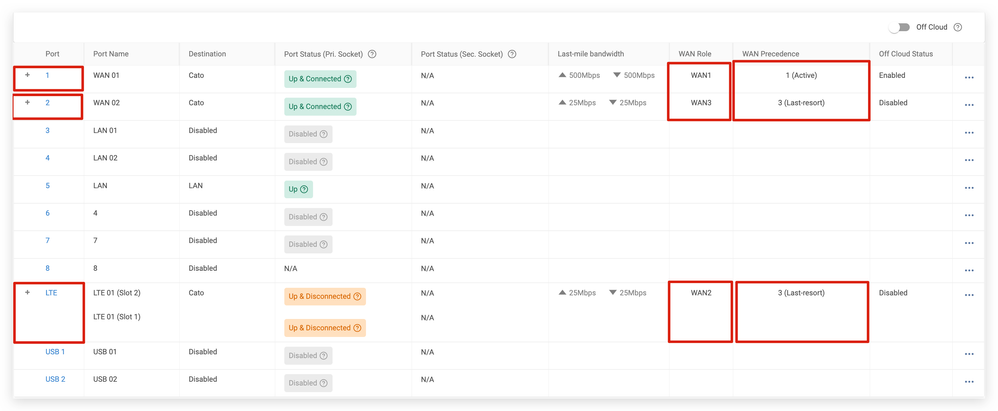The height and width of the screenshot is (411, 998).
Task: Toggle the Off Cloud switch
Action: [x=899, y=28]
